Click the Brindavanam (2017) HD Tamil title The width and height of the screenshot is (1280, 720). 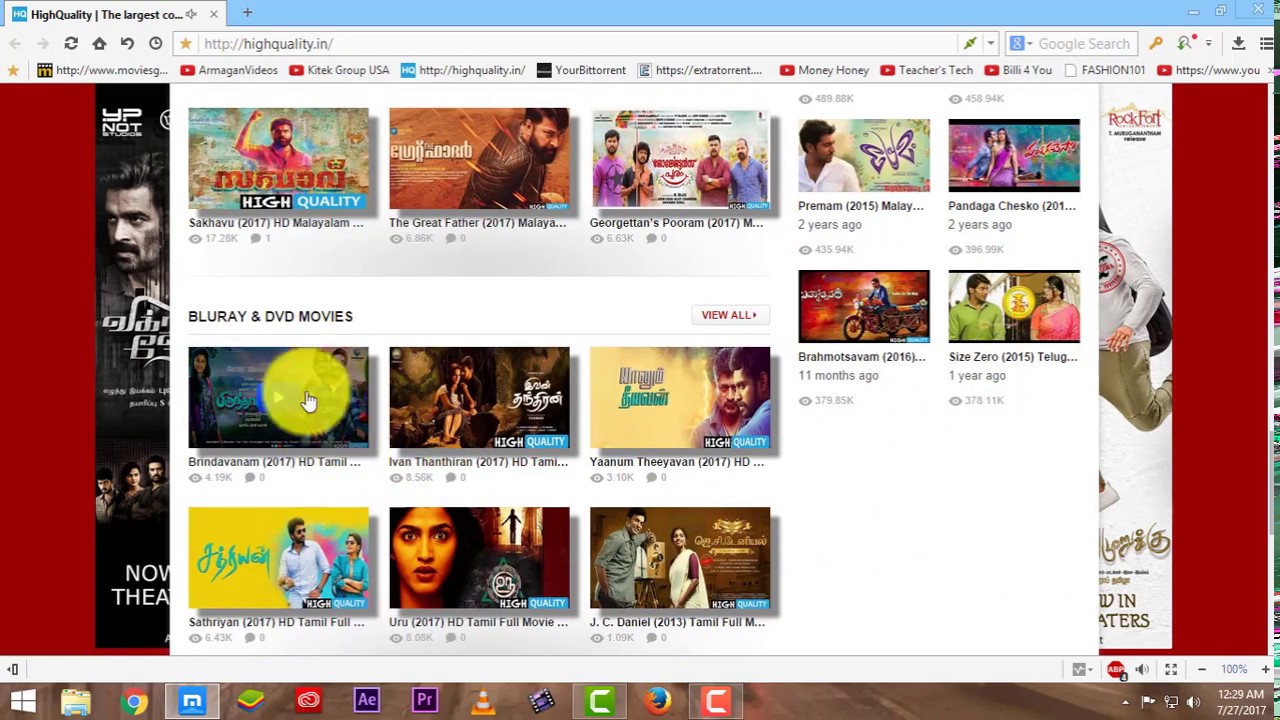[274, 462]
